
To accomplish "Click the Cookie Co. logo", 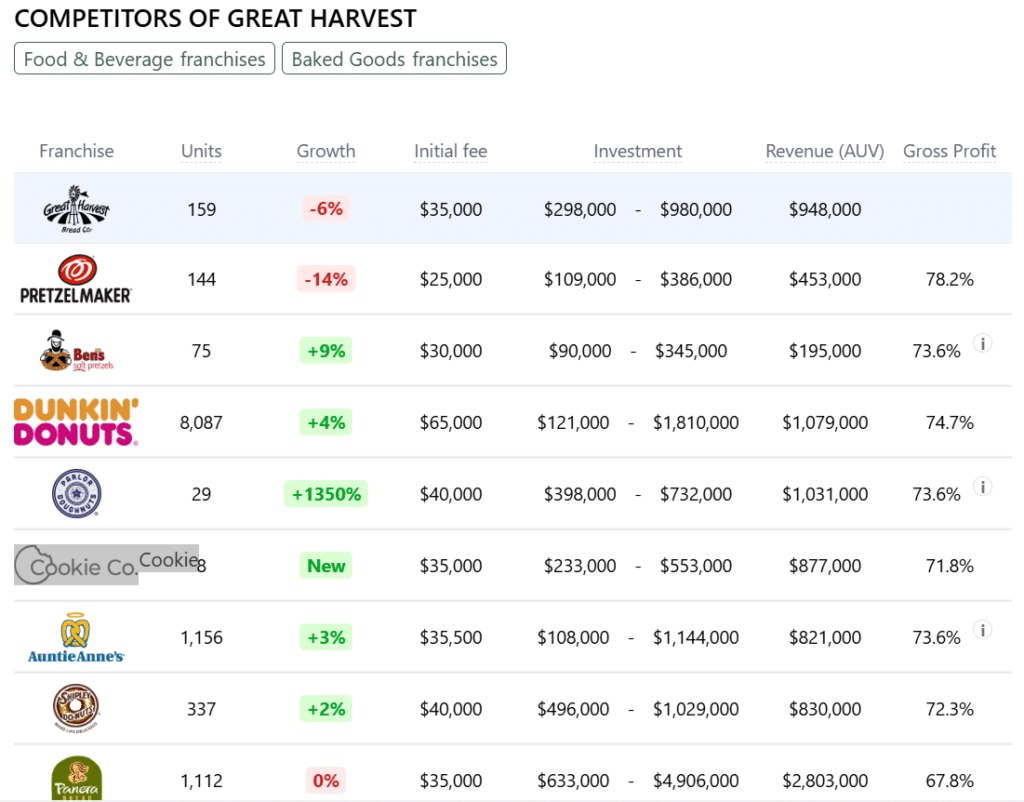I will (x=76, y=565).
